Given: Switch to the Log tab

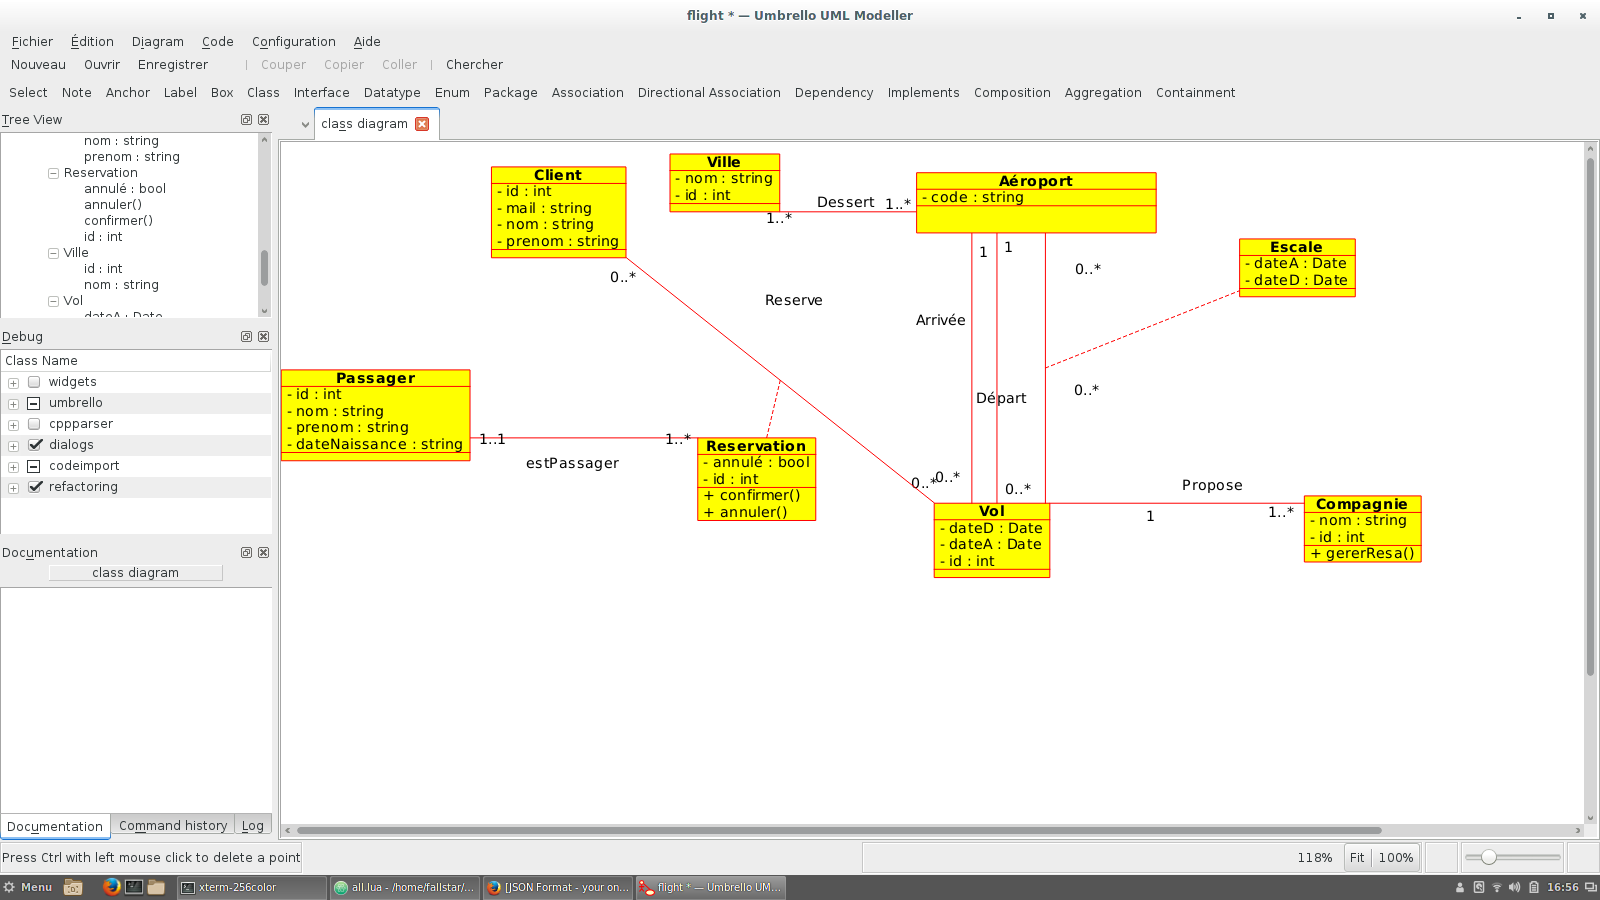Looking at the screenshot, I should click(x=253, y=826).
